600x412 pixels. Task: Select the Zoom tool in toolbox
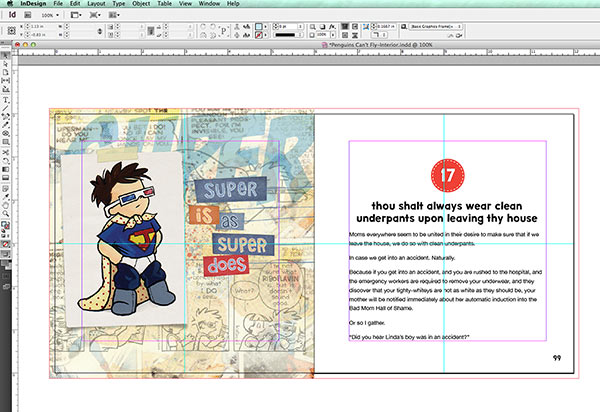pos(5,214)
